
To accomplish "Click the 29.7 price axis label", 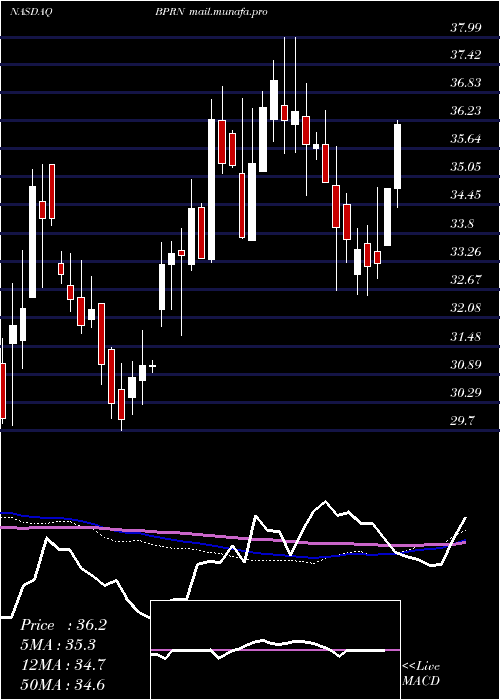I will tap(462, 421).
